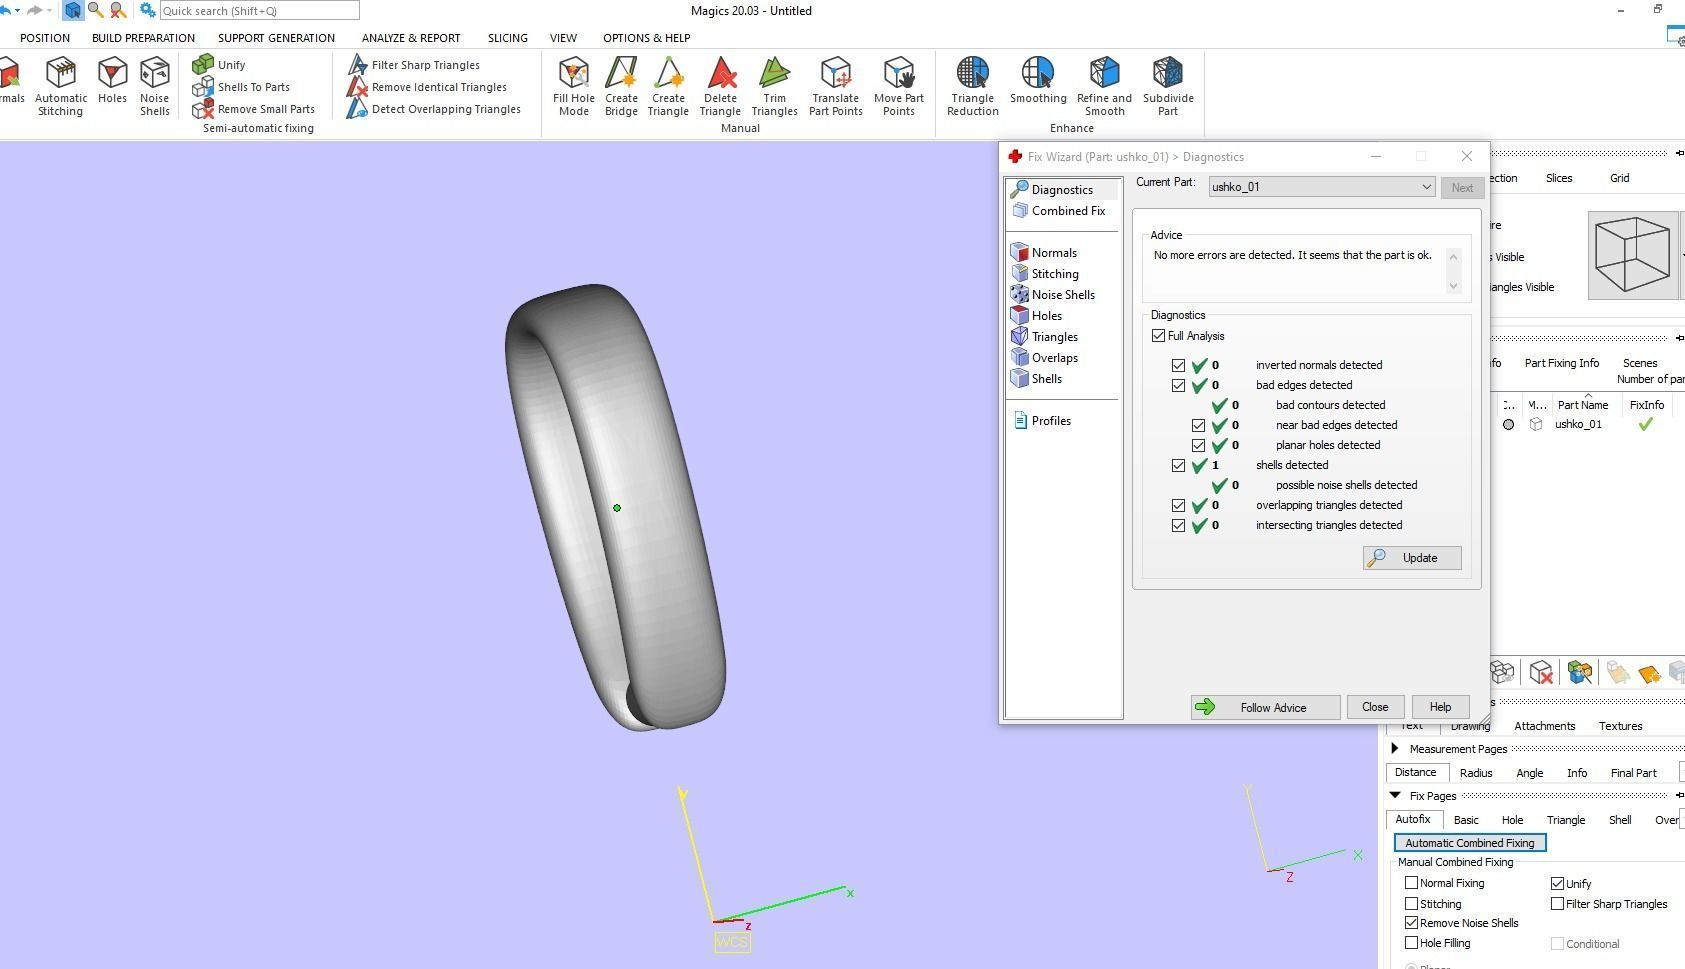Viewport: 1685px width, 969px height.
Task: Open the BUILD PREPARATION ribbon tab
Action: click(143, 38)
